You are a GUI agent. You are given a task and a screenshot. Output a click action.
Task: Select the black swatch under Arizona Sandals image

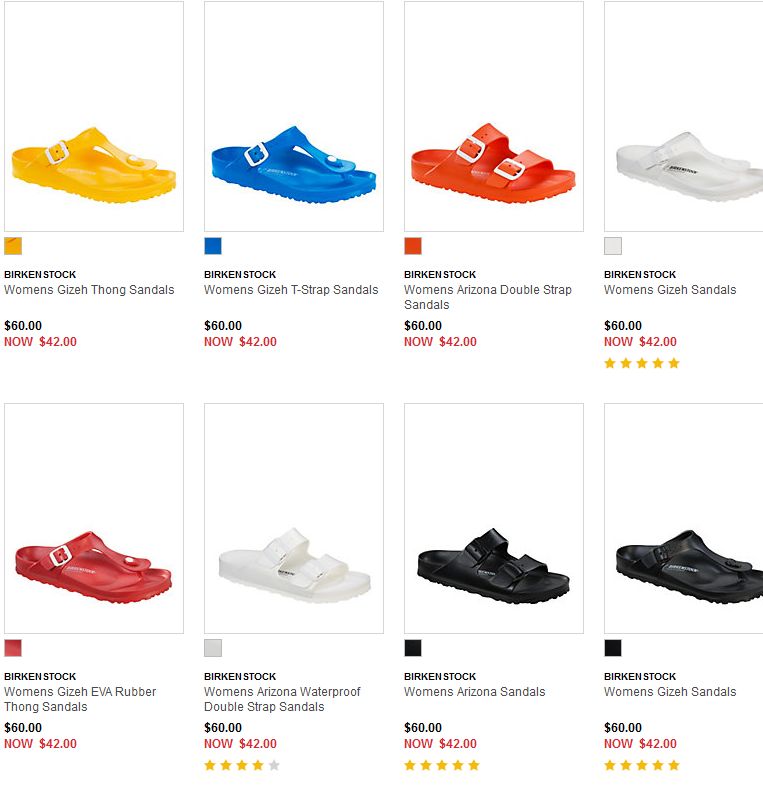click(x=413, y=648)
